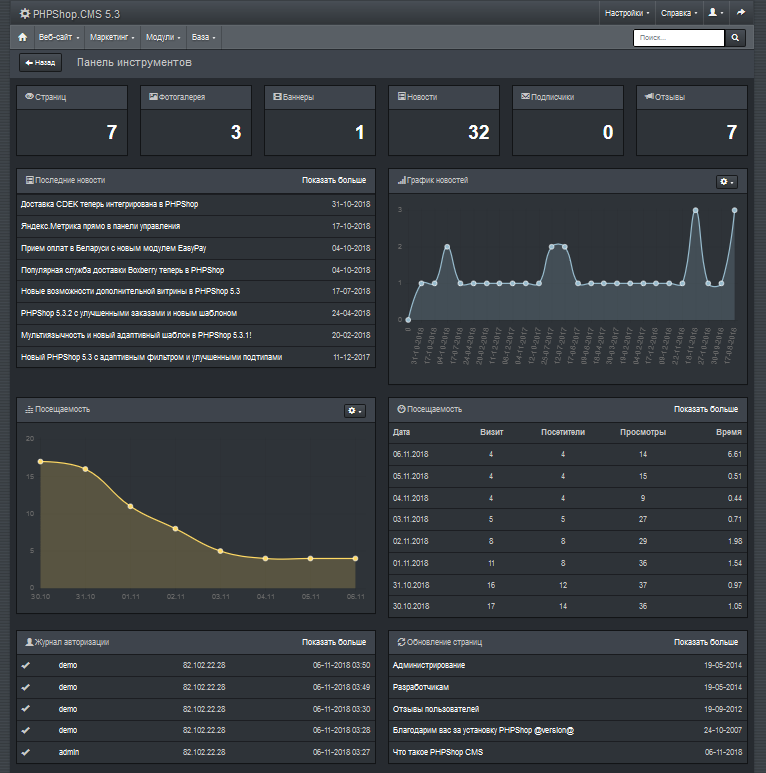The width and height of the screenshot is (766, 773).
Task: Click the eye icon beside Страниц
Action: tap(30, 97)
